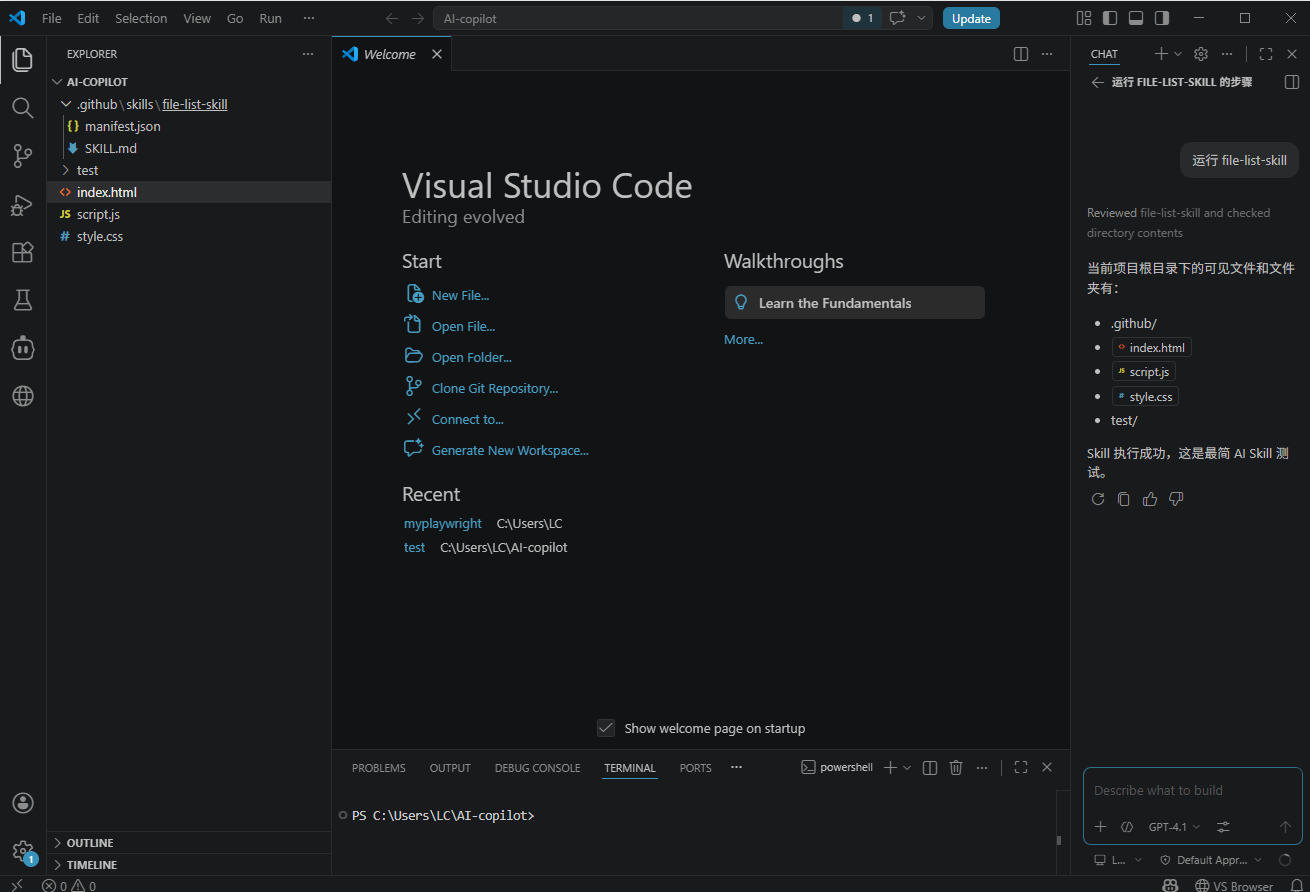This screenshot has height=892, width=1310.
Task: Click the Explorer files icon in activity bar
Action: [22, 60]
